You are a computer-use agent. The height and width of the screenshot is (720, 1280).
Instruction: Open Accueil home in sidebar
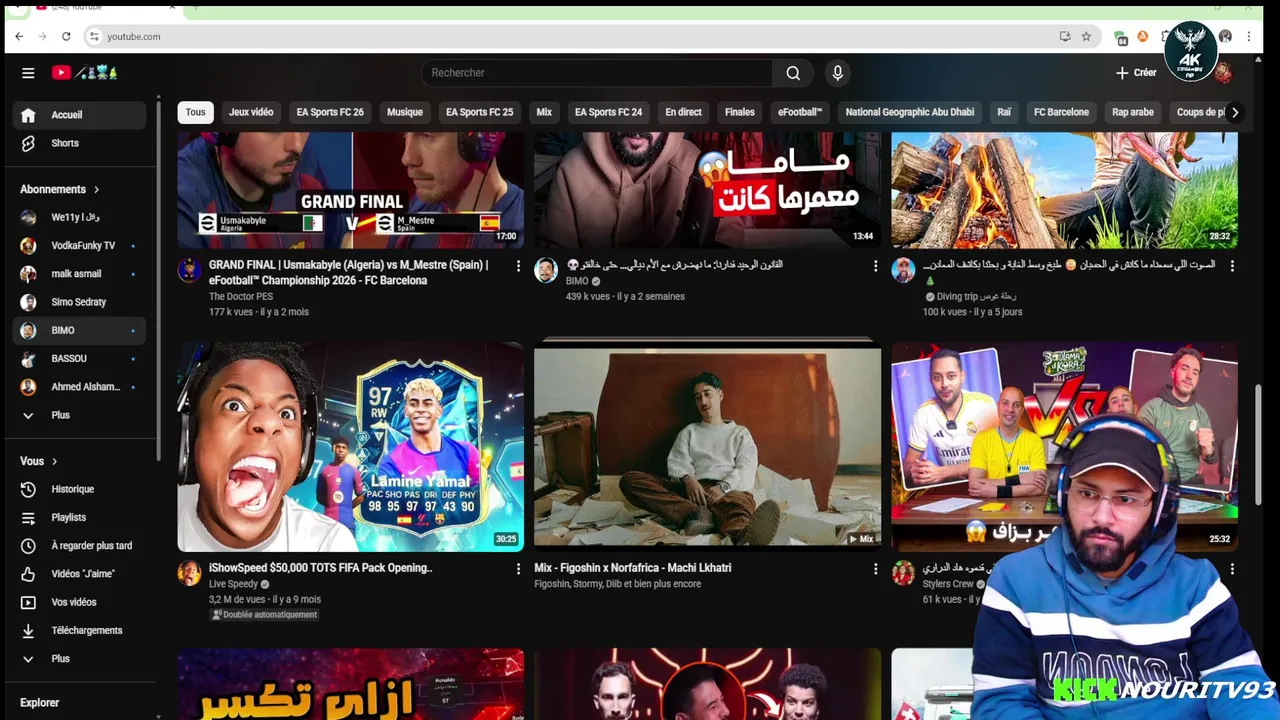point(79,115)
